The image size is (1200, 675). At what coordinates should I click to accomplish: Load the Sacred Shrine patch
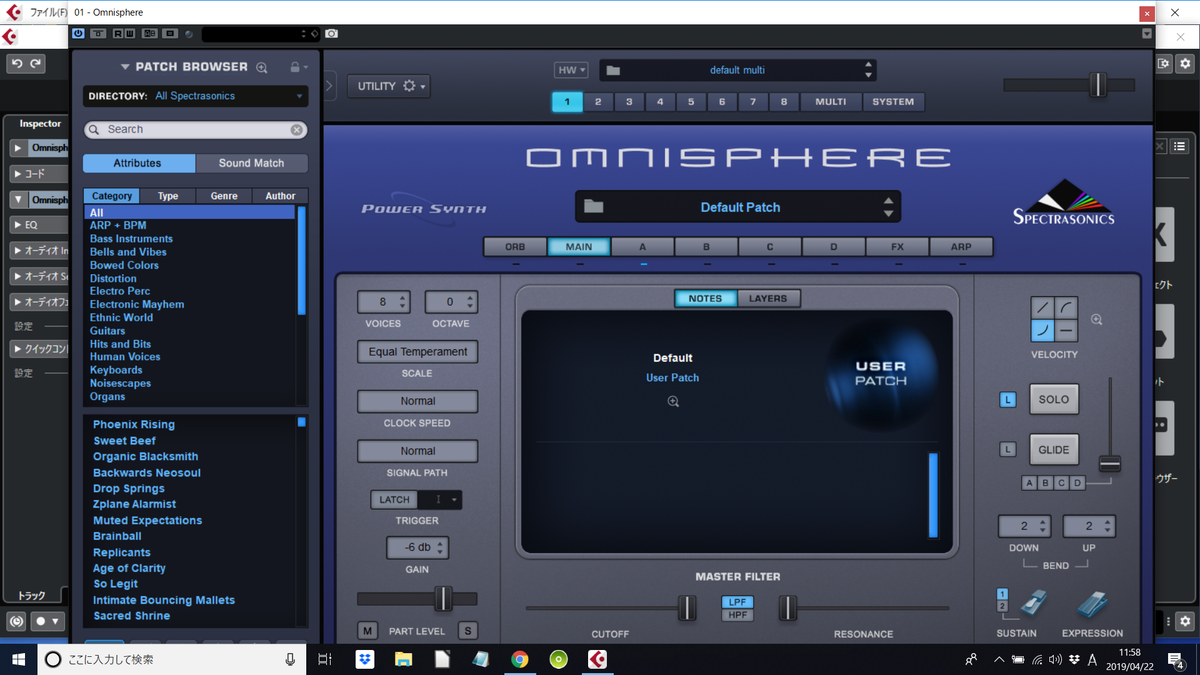coord(132,616)
